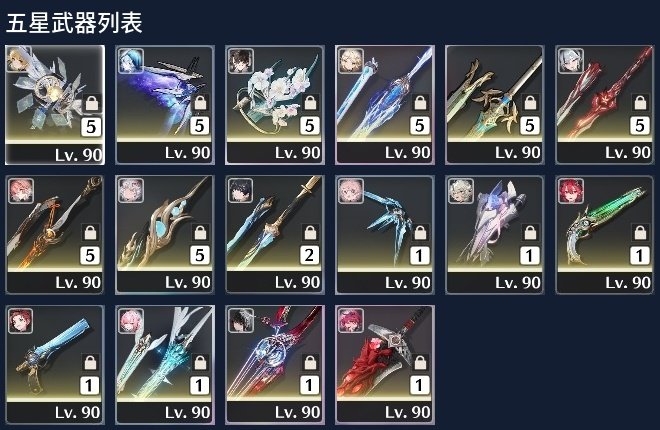The image size is (660, 430).
Task: Click the pink-haired avatar on flaming sword card
Action: pos(21,191)
